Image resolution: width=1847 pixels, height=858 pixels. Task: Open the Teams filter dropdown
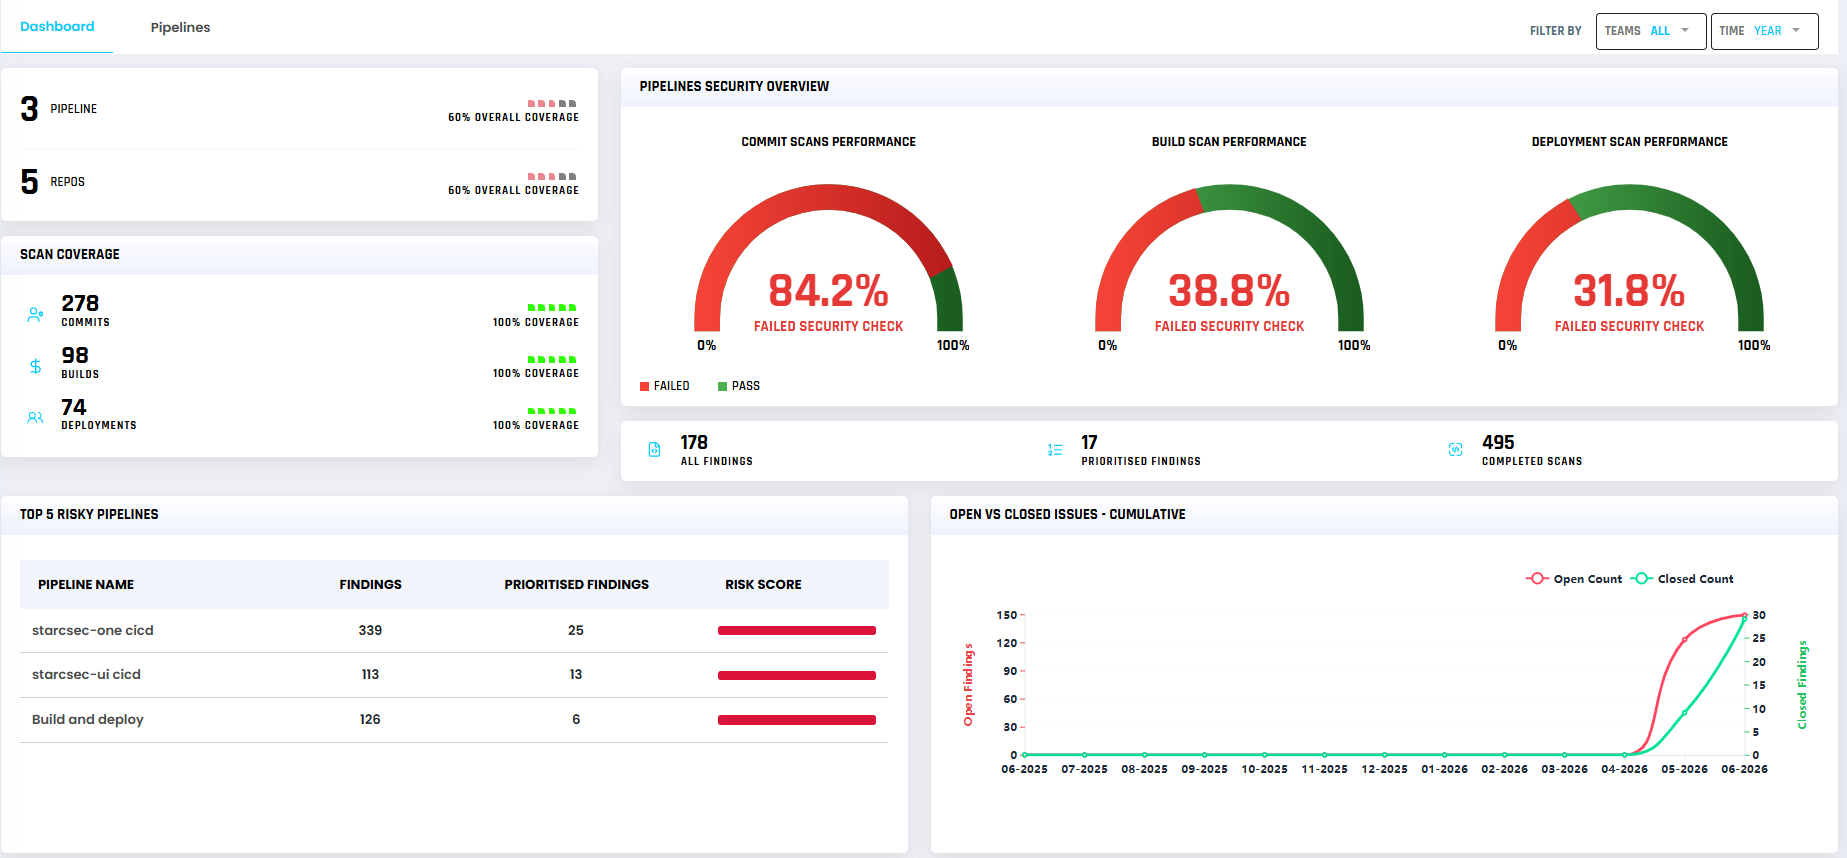coord(1651,31)
